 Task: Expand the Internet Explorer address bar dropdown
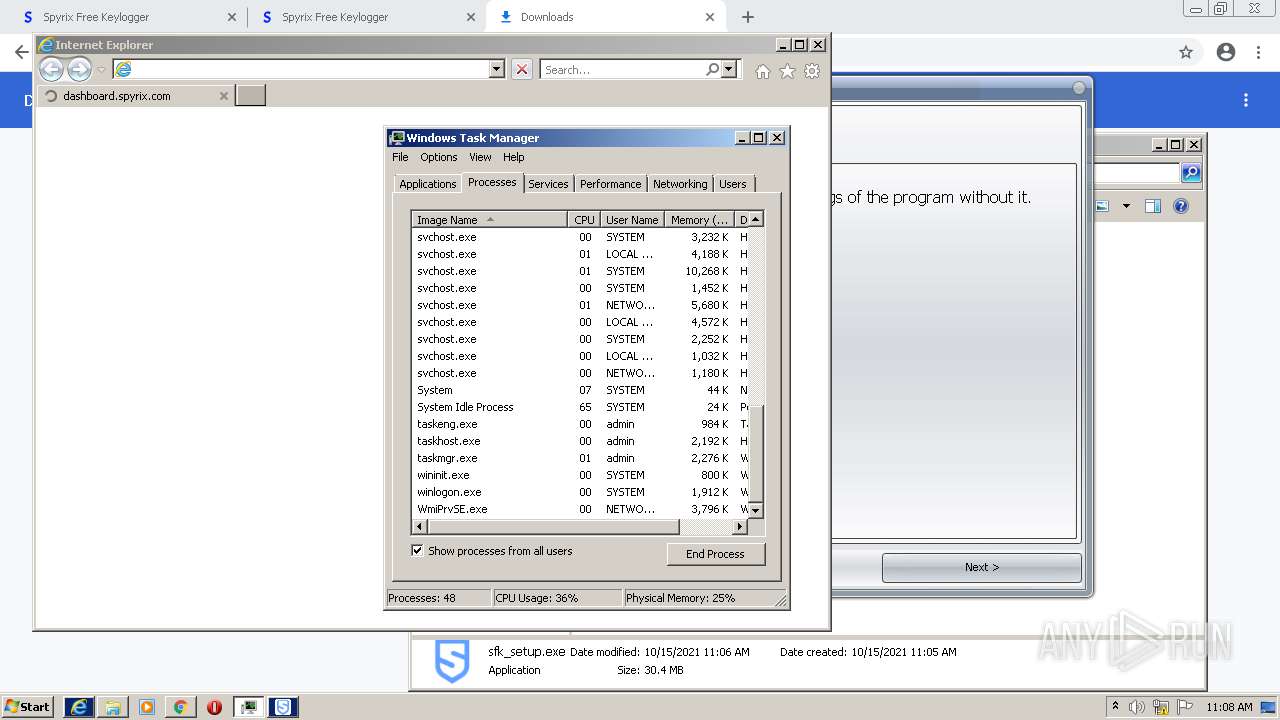point(496,69)
